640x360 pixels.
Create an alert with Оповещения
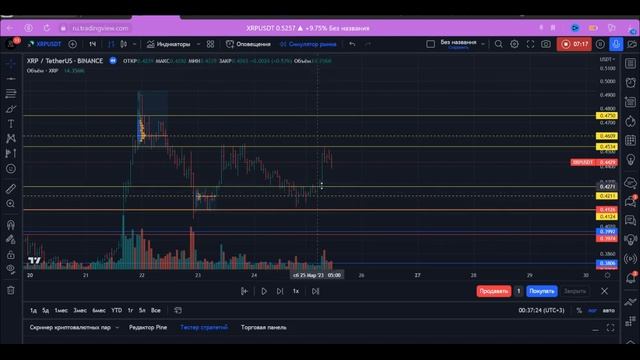click(x=248, y=44)
